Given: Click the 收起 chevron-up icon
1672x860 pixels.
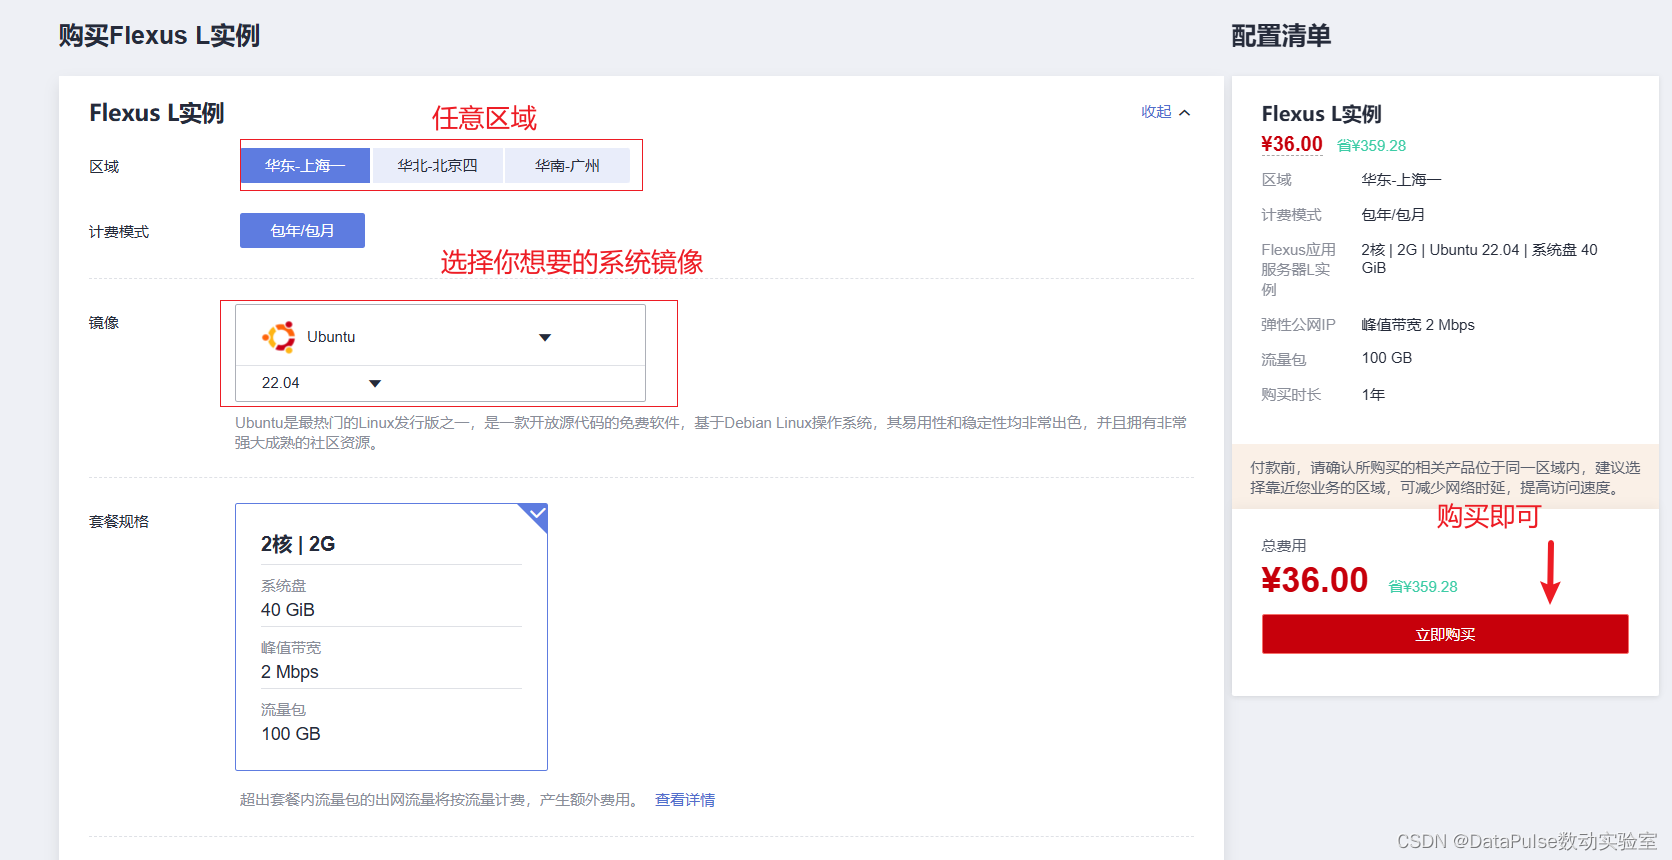Looking at the screenshot, I should click(x=1185, y=113).
